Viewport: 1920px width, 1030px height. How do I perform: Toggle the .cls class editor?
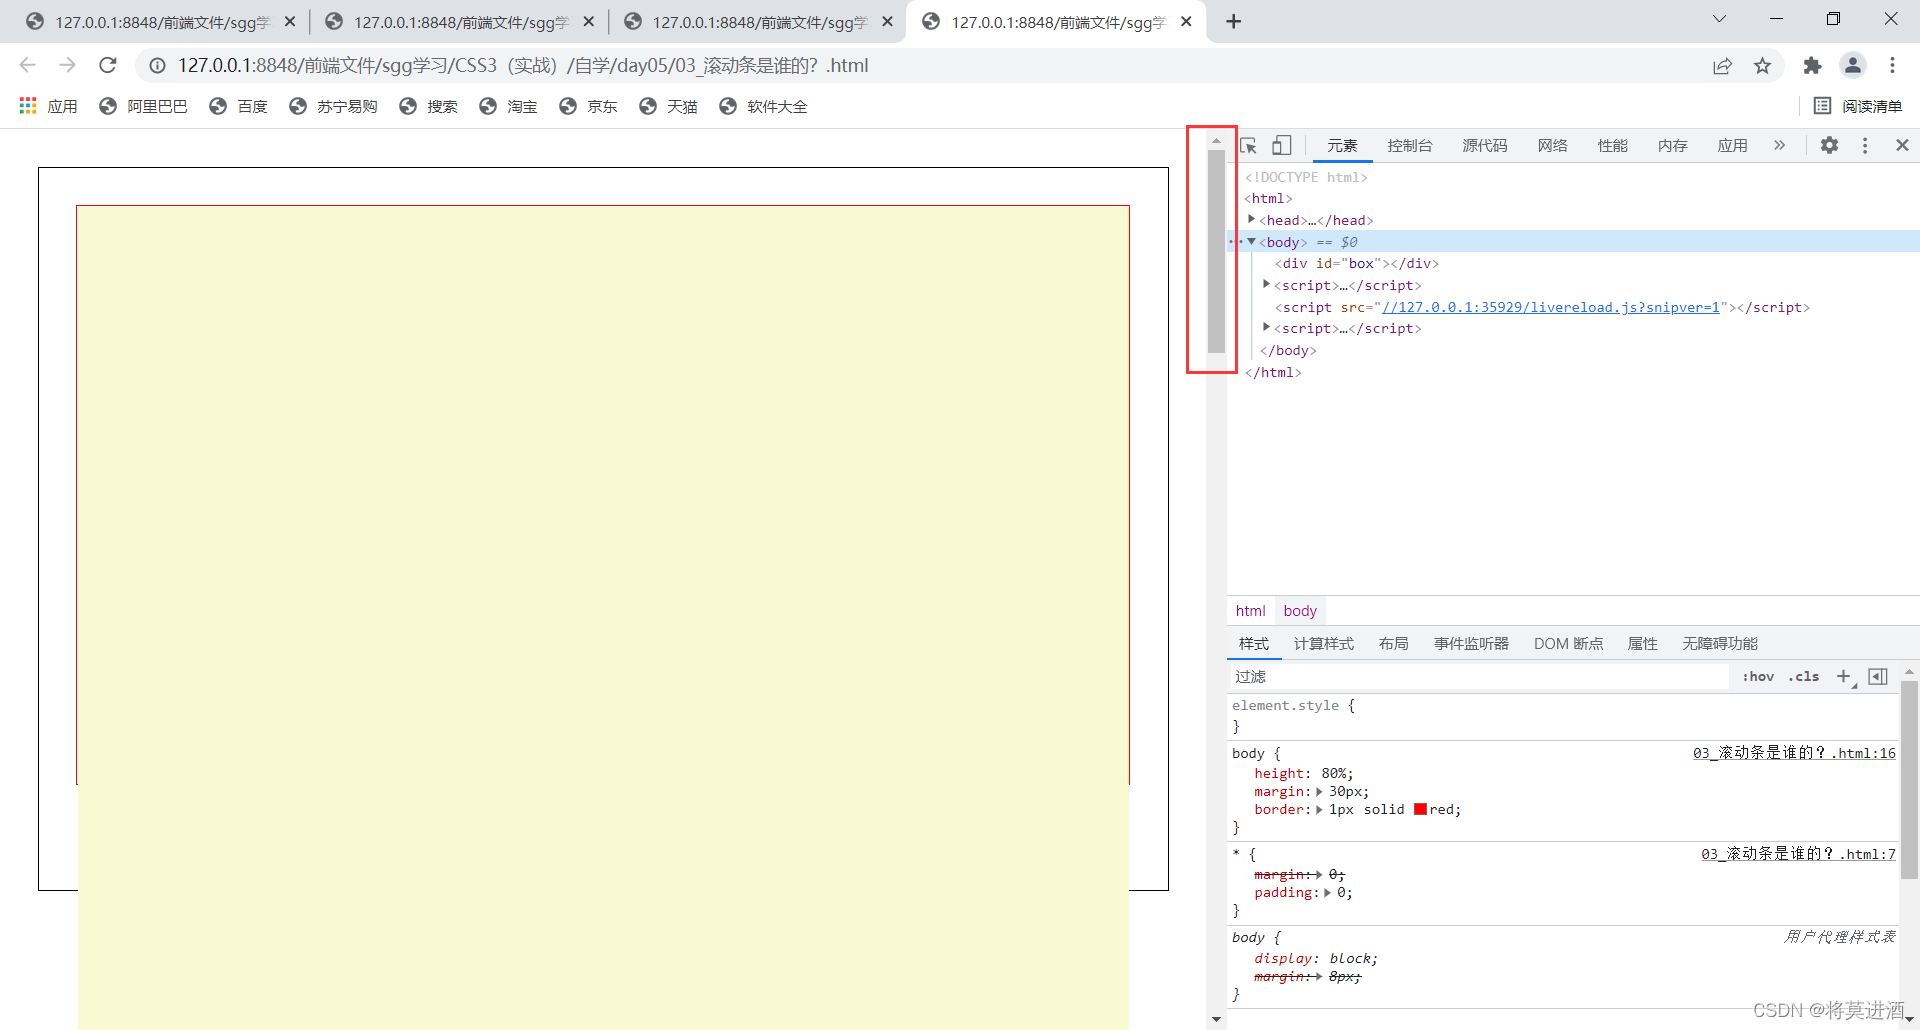(x=1804, y=677)
